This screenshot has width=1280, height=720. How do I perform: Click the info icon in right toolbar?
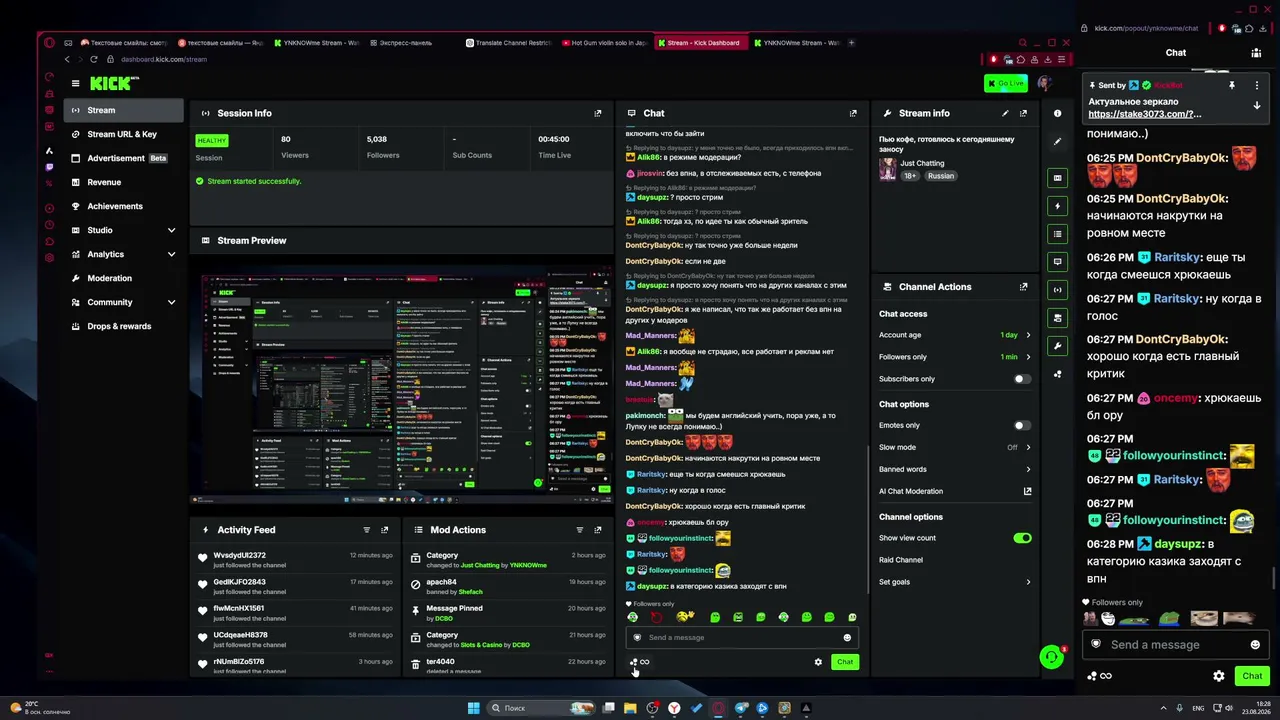1057,114
